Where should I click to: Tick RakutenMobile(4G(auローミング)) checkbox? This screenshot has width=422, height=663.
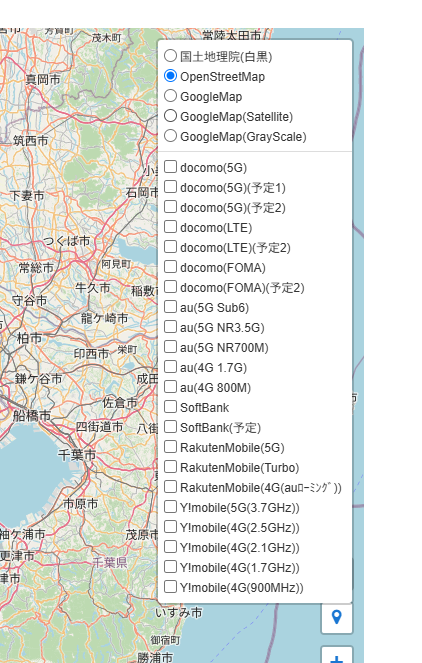point(170,487)
